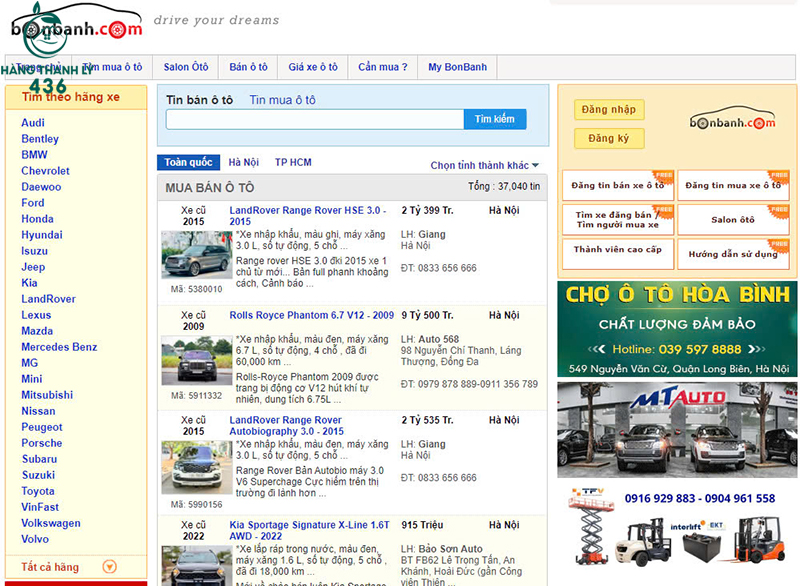
Task: Filter by Suzuki brand
Action: coord(38,475)
